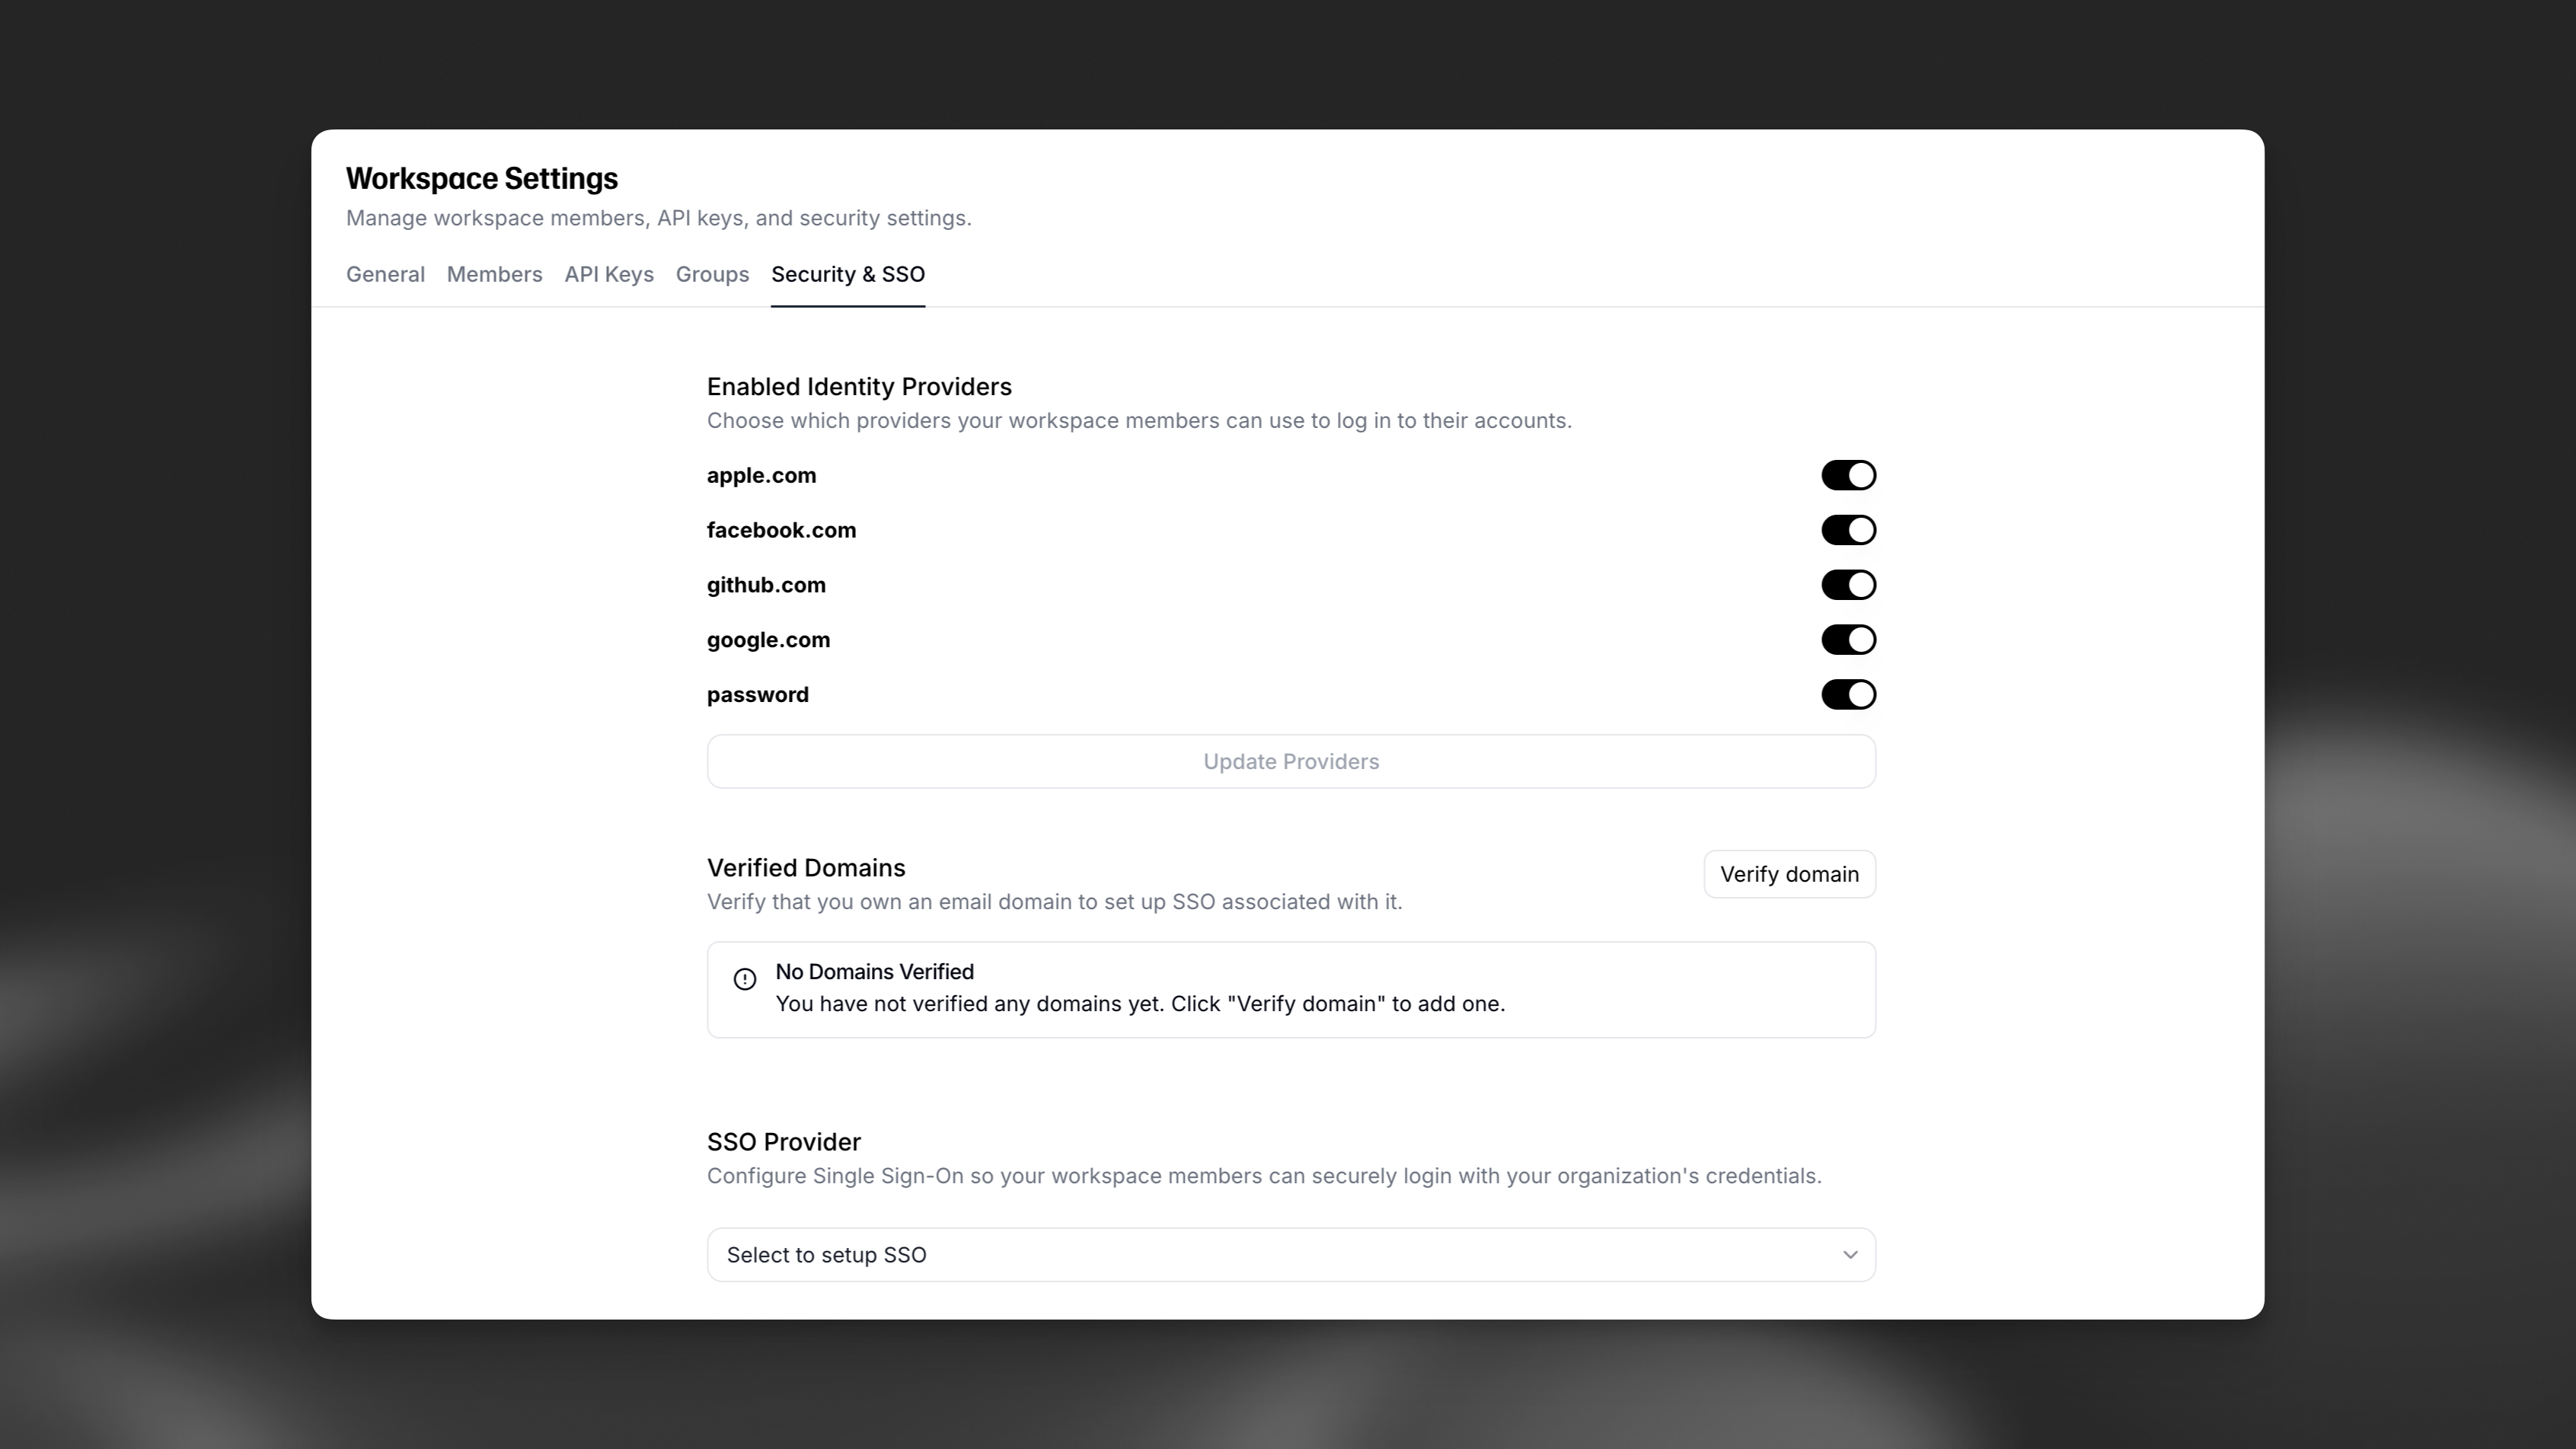Click the No Domains Verified message box
Image resolution: width=2576 pixels, height=1449 pixels.
[1290, 988]
